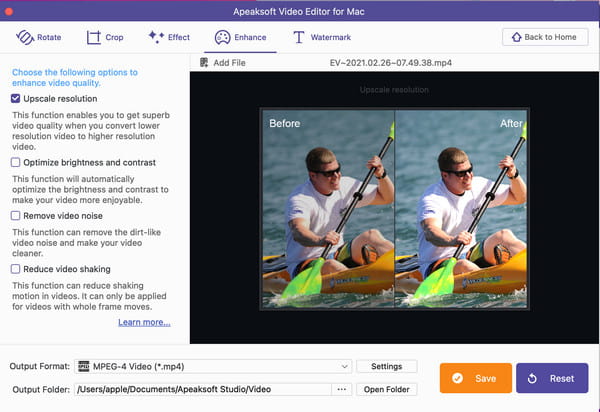The width and height of the screenshot is (600, 412).
Task: Click the Enhance palette icon
Action: tap(222, 37)
